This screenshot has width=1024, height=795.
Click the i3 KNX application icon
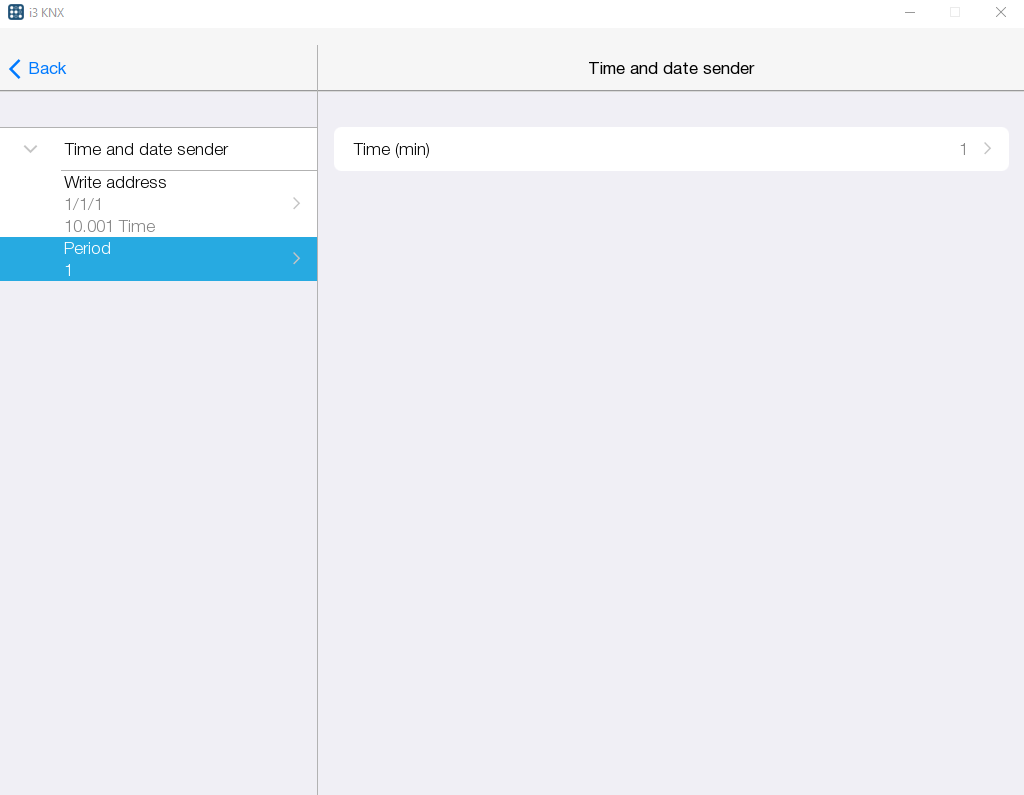point(14,12)
